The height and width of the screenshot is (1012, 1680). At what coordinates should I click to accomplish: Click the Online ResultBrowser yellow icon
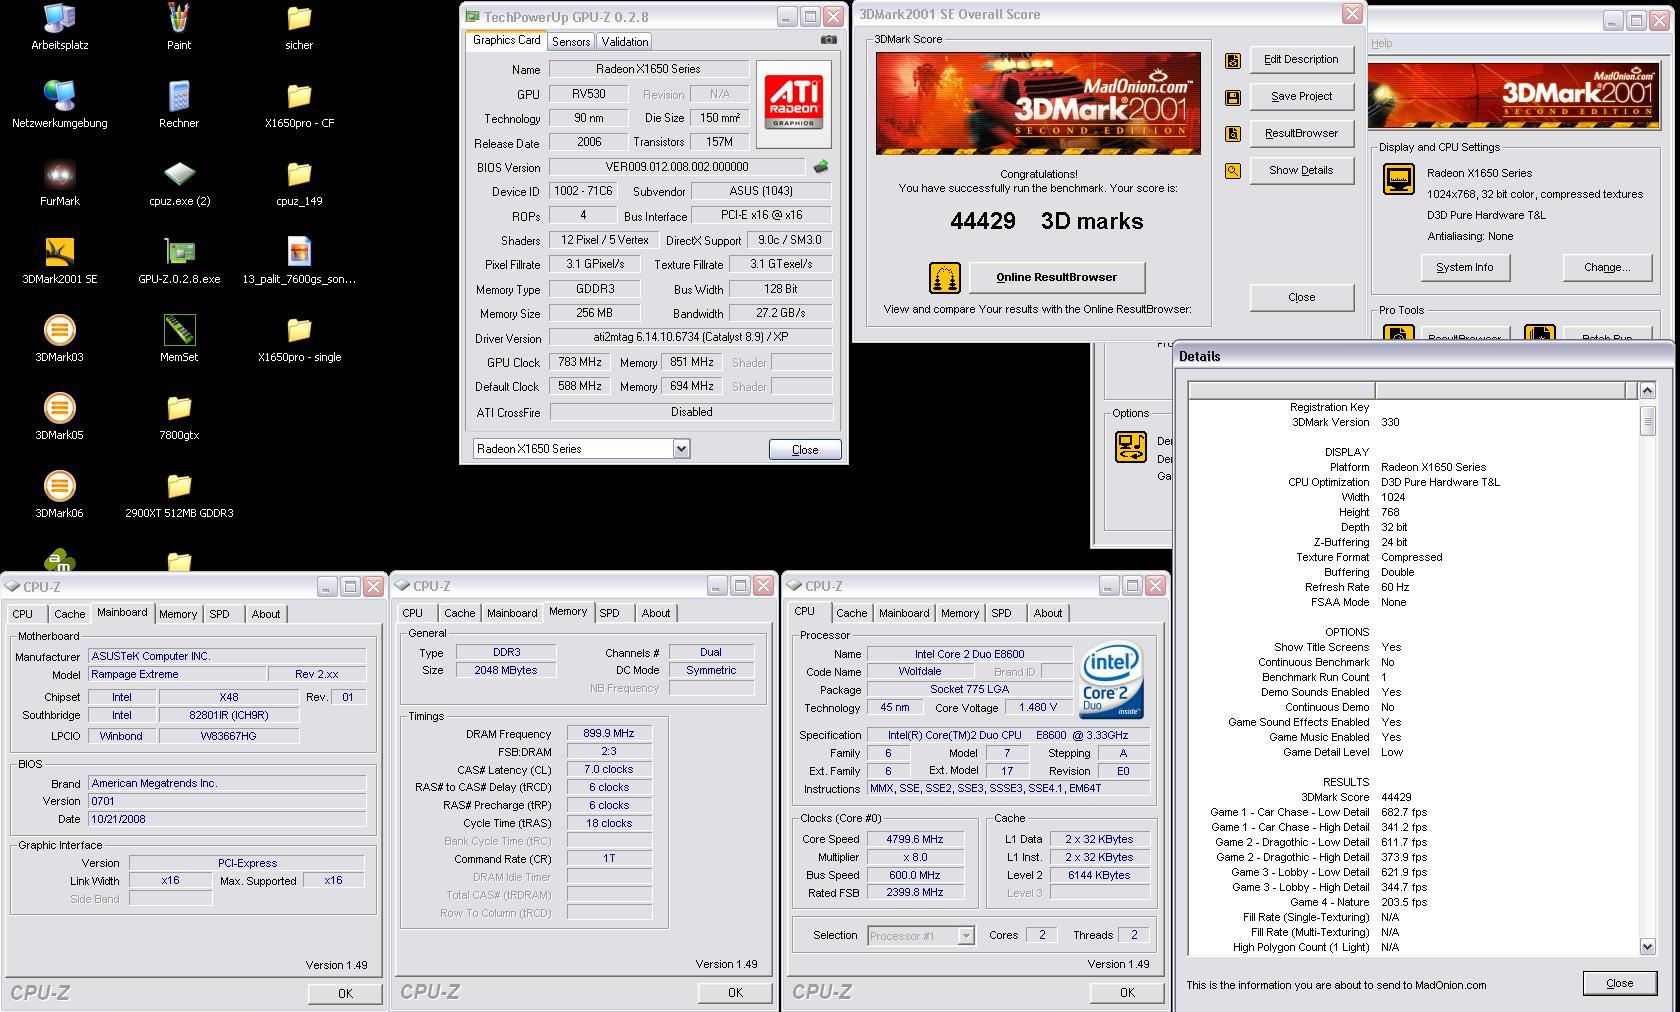tap(944, 277)
